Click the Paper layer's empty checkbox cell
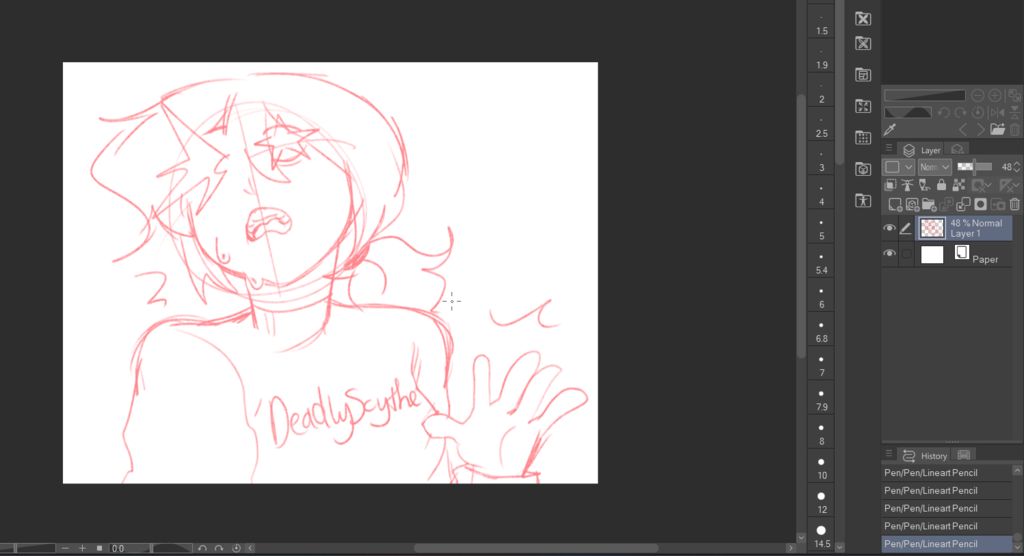Image resolution: width=1024 pixels, height=556 pixels. 906,253
